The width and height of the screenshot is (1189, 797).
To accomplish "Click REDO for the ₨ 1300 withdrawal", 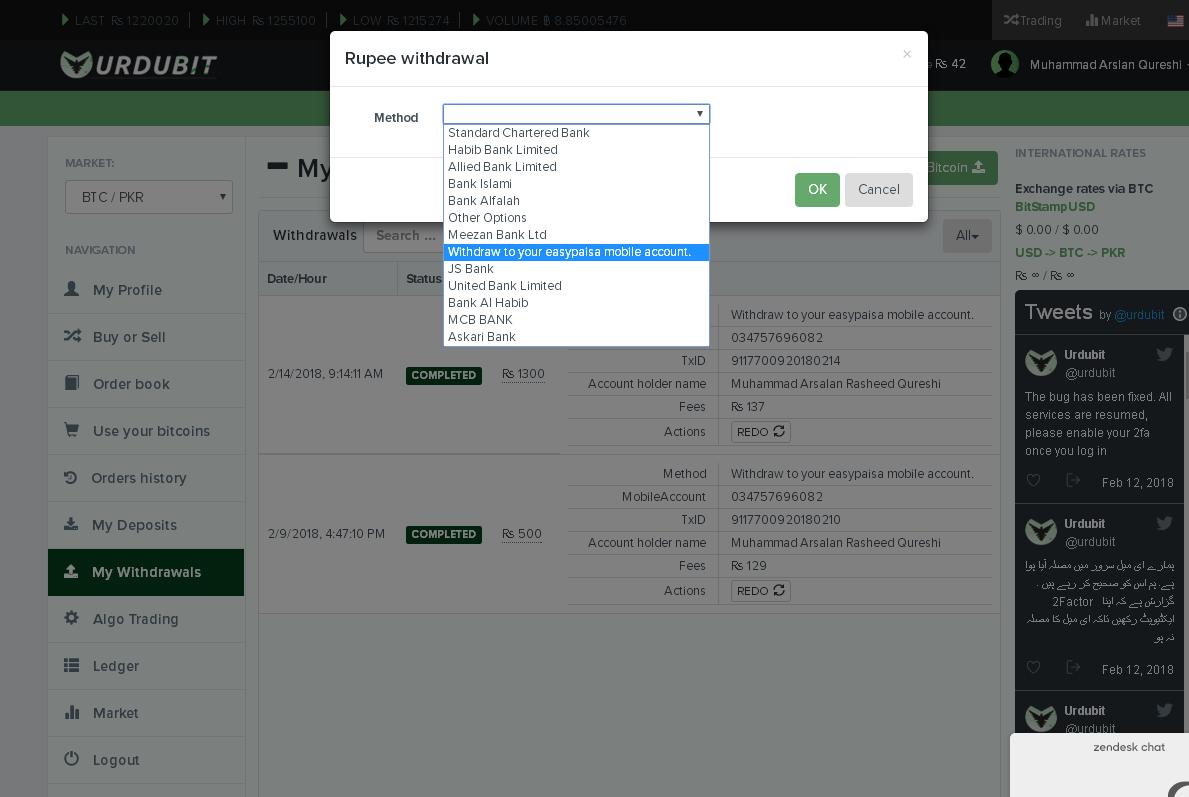I will (x=761, y=431).
